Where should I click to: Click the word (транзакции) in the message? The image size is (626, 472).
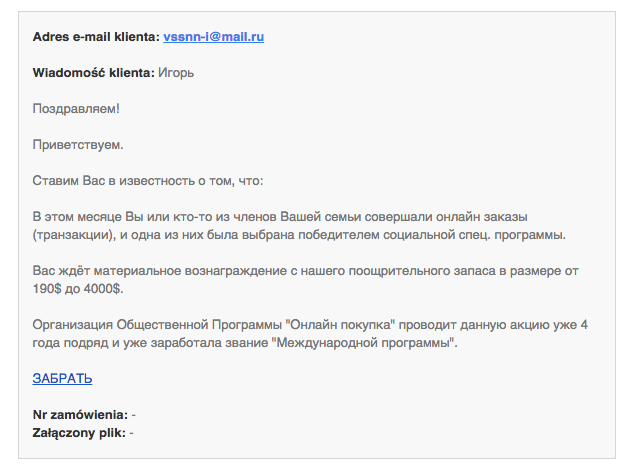(73, 235)
